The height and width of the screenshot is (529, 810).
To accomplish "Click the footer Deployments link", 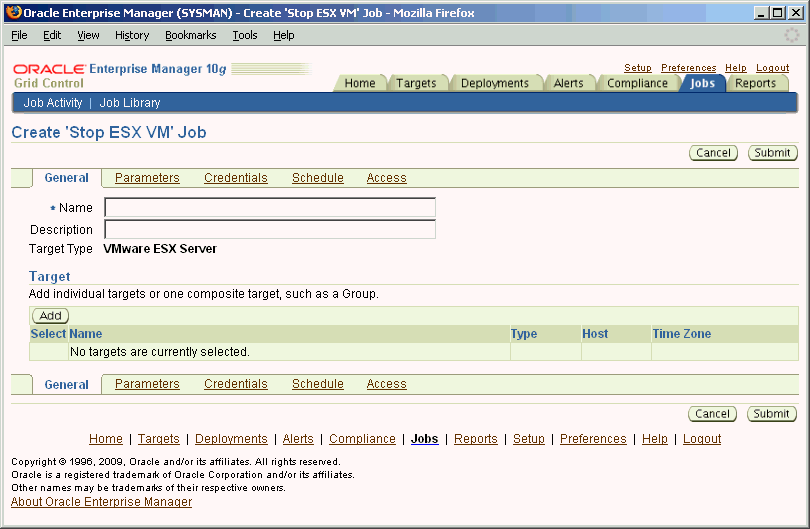I will click(x=231, y=439).
